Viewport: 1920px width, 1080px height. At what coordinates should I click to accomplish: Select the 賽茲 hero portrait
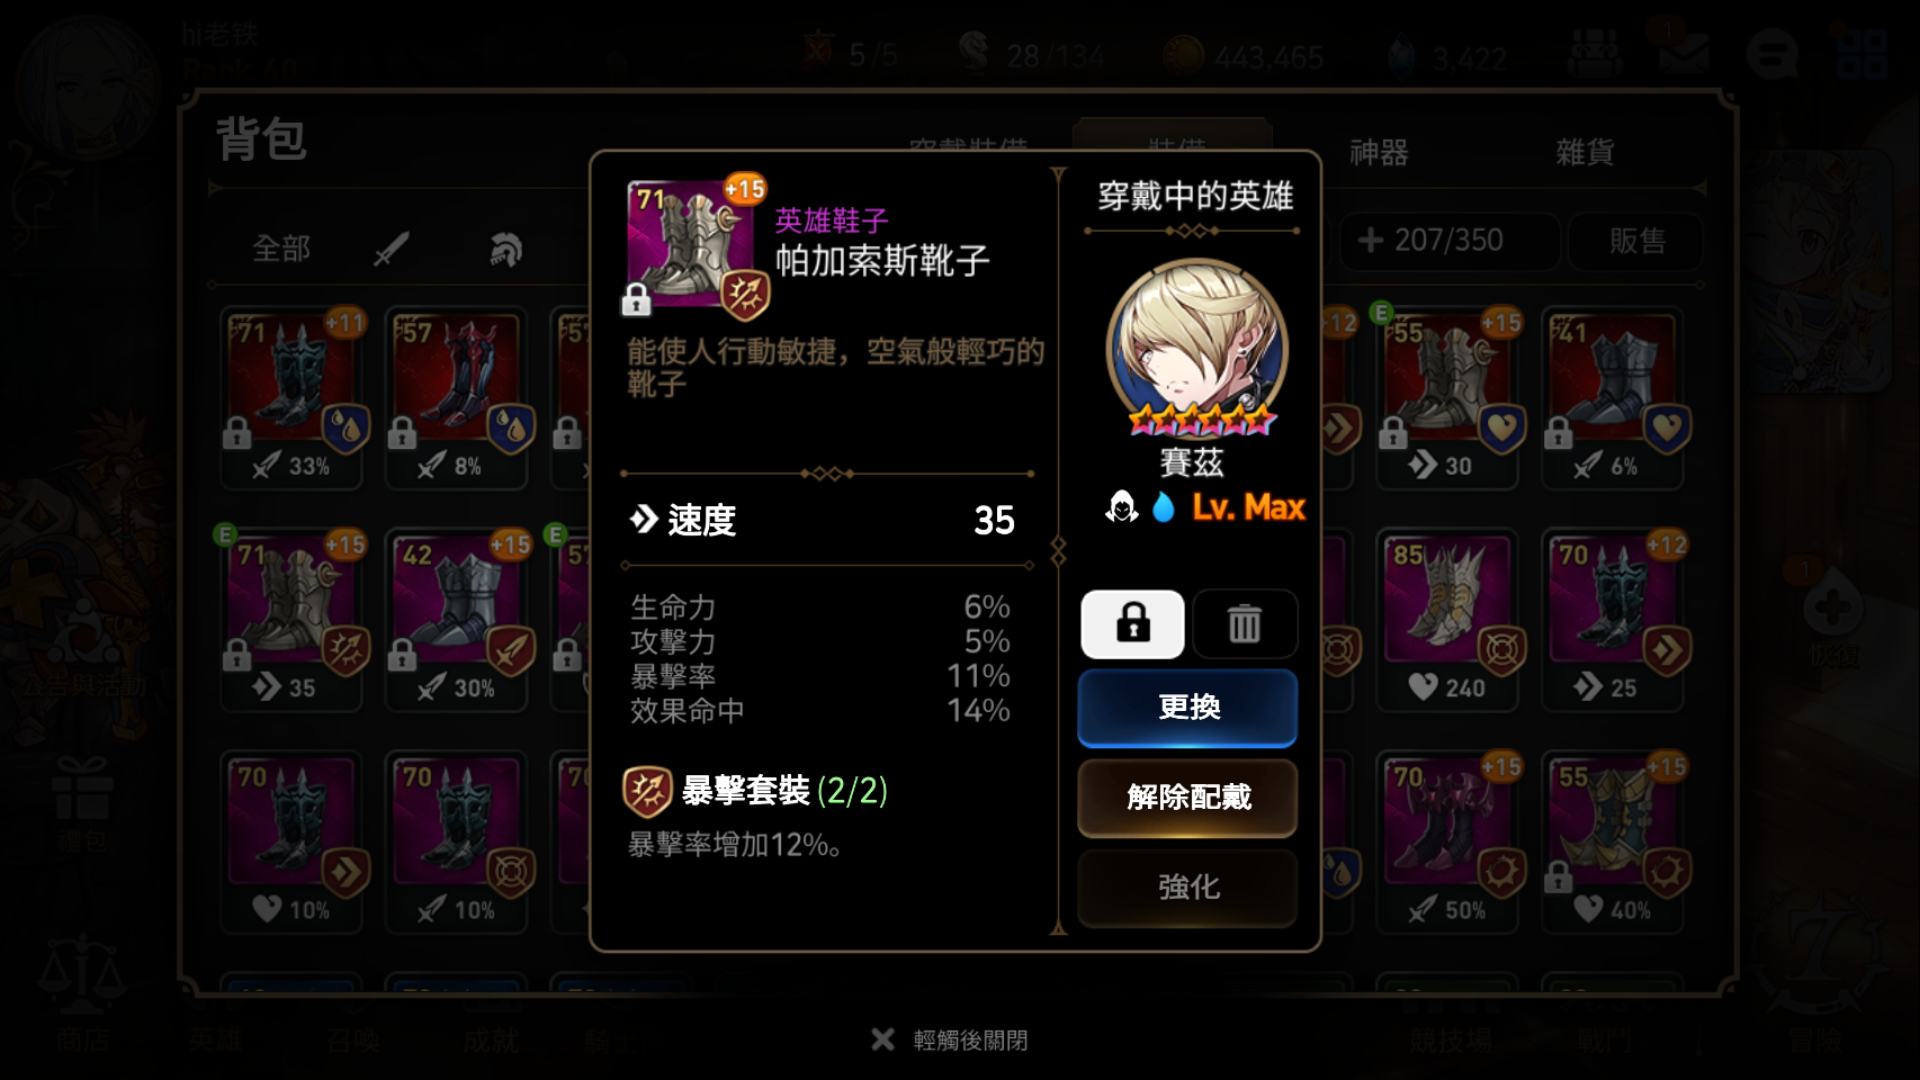(x=1197, y=349)
